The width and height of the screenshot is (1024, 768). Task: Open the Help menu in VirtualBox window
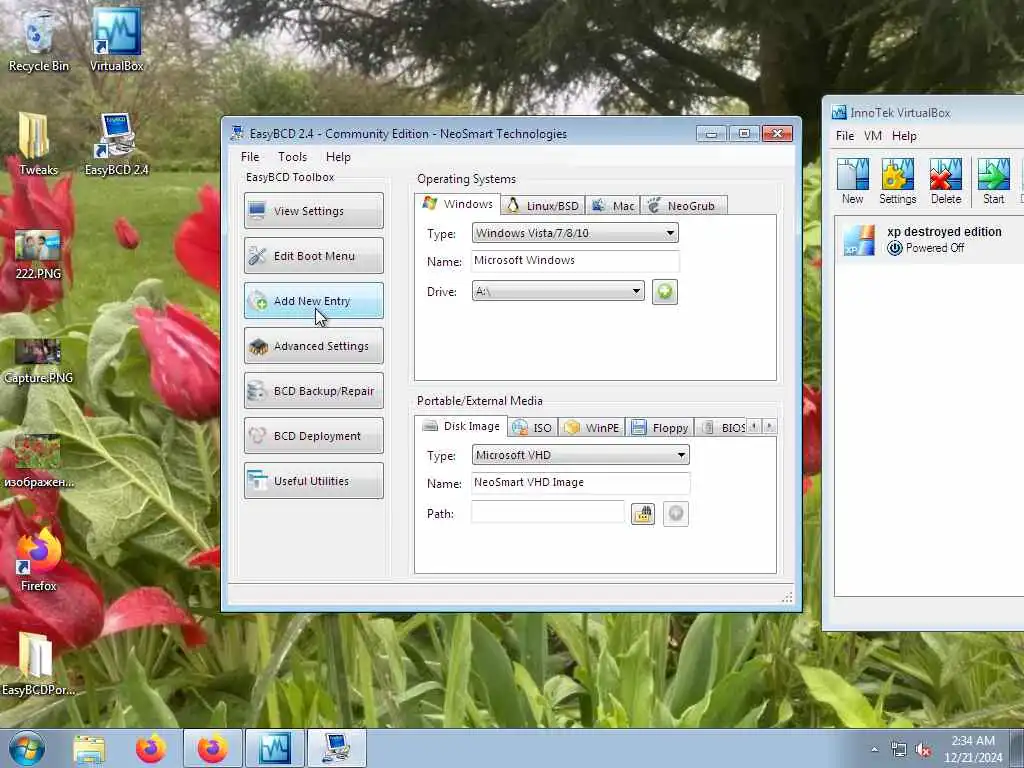[x=904, y=136]
